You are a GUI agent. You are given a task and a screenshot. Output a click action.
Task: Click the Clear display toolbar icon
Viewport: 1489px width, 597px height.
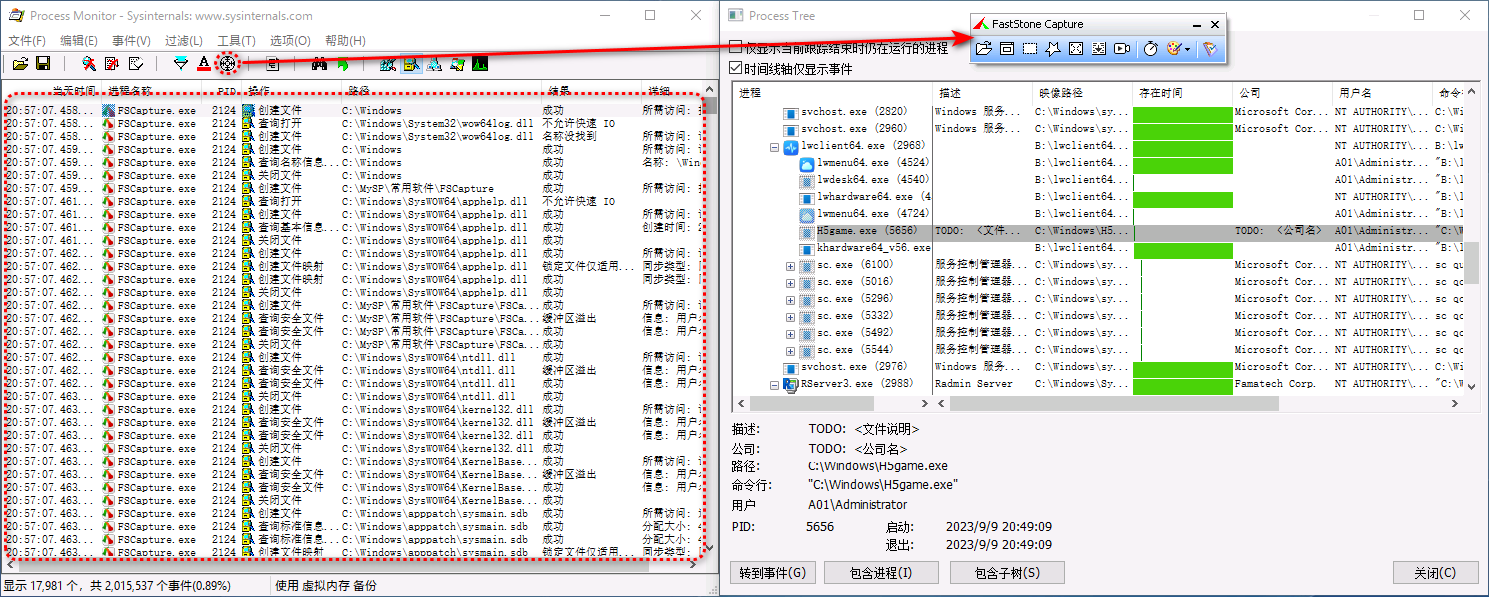(x=135, y=64)
